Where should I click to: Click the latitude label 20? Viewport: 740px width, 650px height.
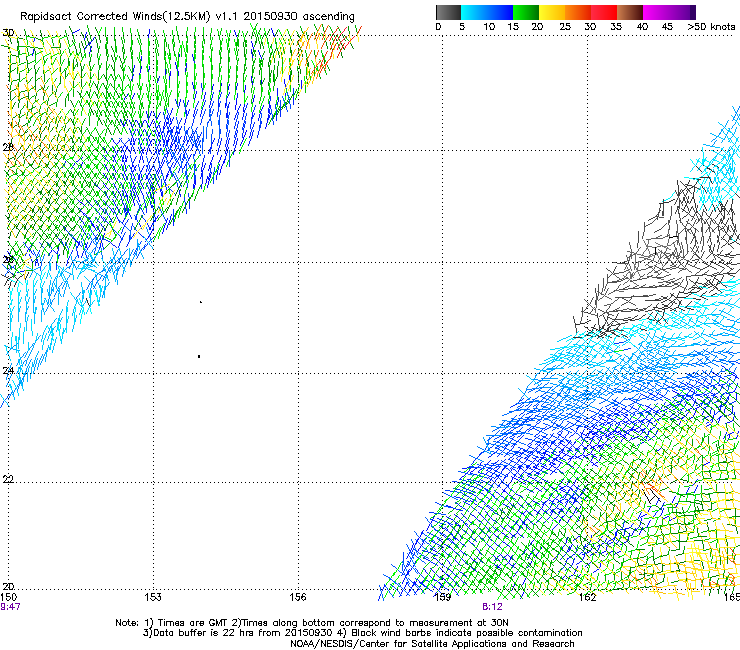click(8, 587)
